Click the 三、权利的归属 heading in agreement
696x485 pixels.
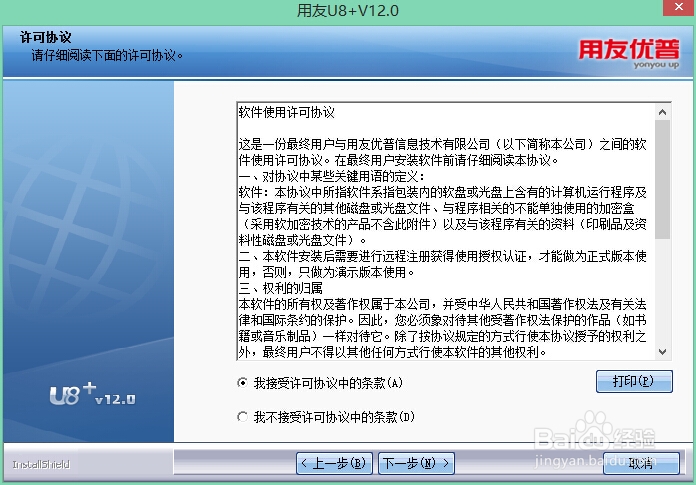coord(281,288)
